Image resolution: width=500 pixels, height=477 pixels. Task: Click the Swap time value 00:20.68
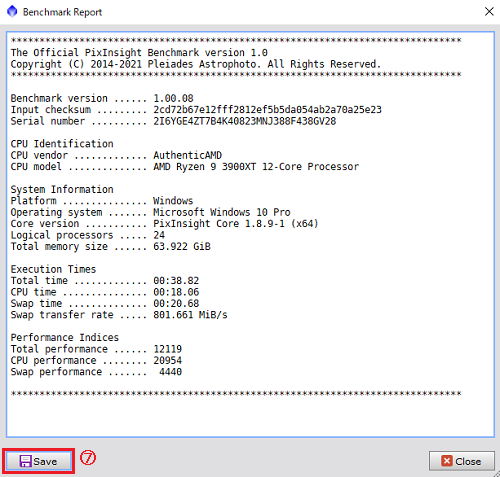[176, 303]
